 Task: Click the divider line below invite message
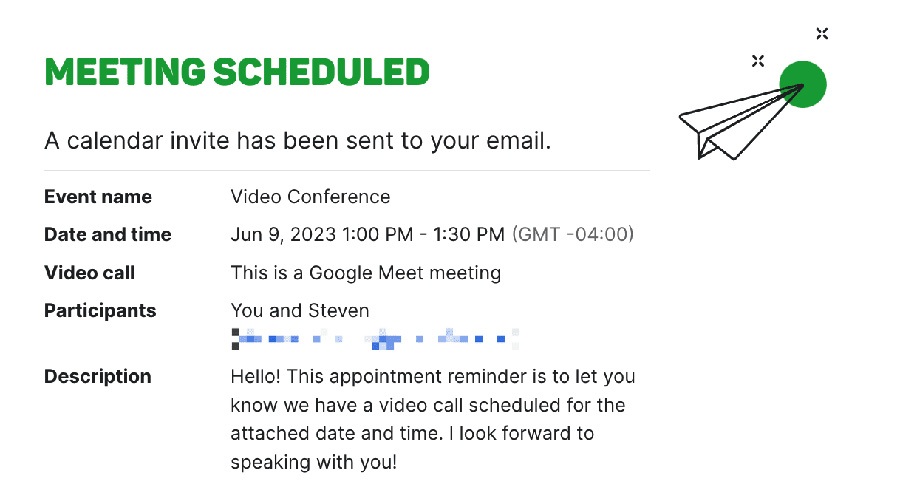347,170
